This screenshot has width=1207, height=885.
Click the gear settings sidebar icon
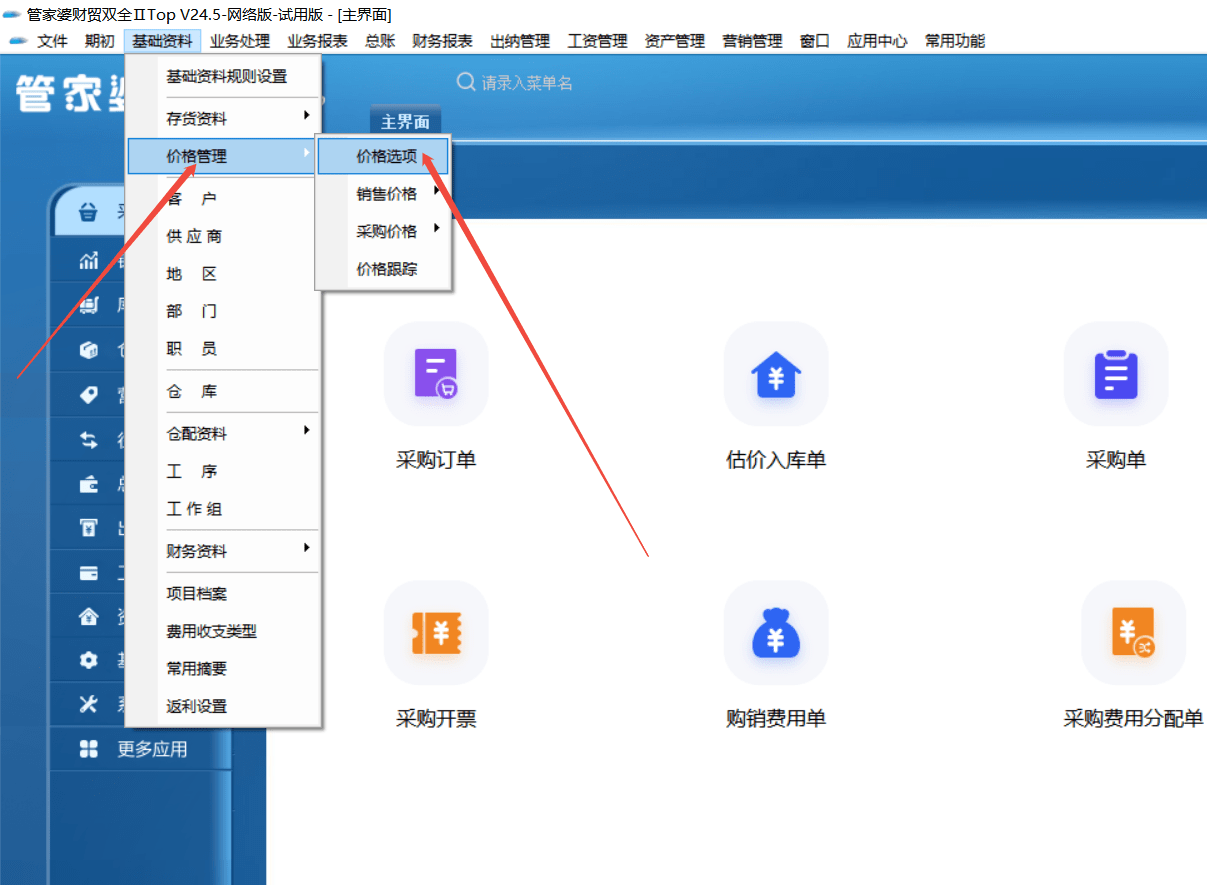coord(89,660)
